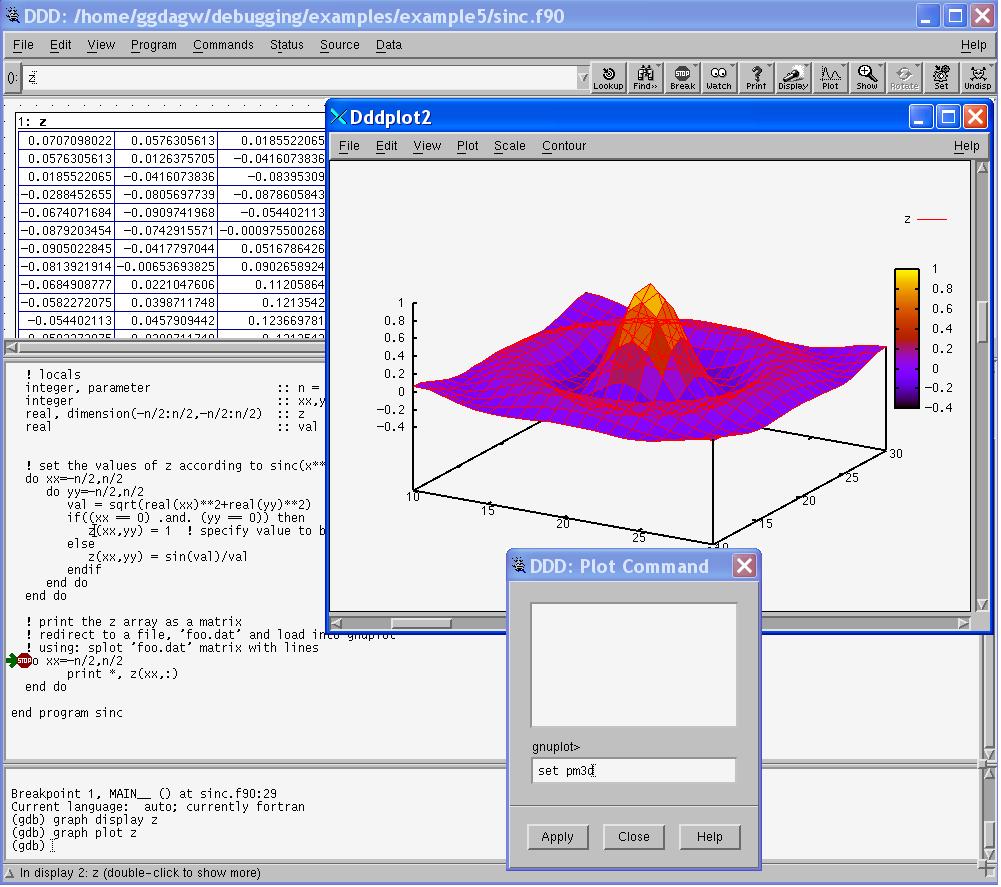Open the Scale menu in Dddplot2
The image size is (1001, 887).
[509, 146]
